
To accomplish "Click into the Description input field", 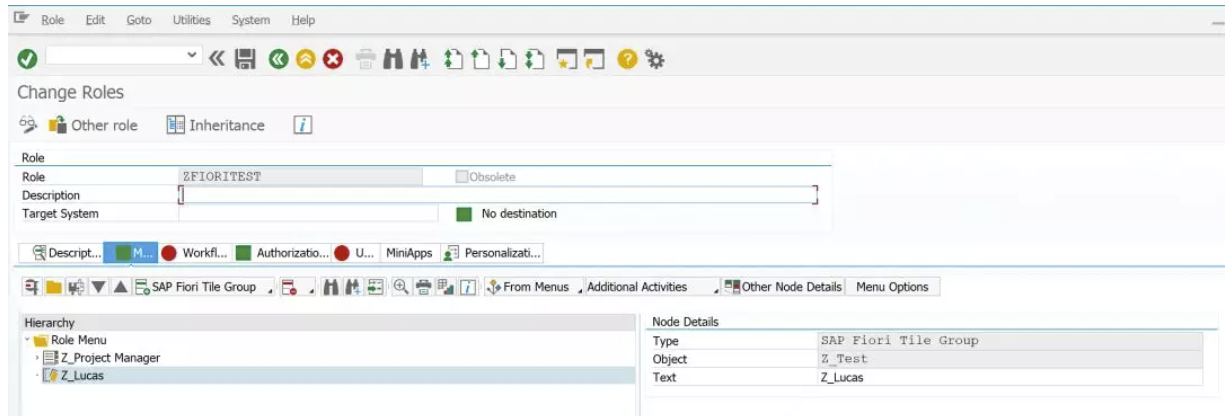I will click(x=498, y=195).
